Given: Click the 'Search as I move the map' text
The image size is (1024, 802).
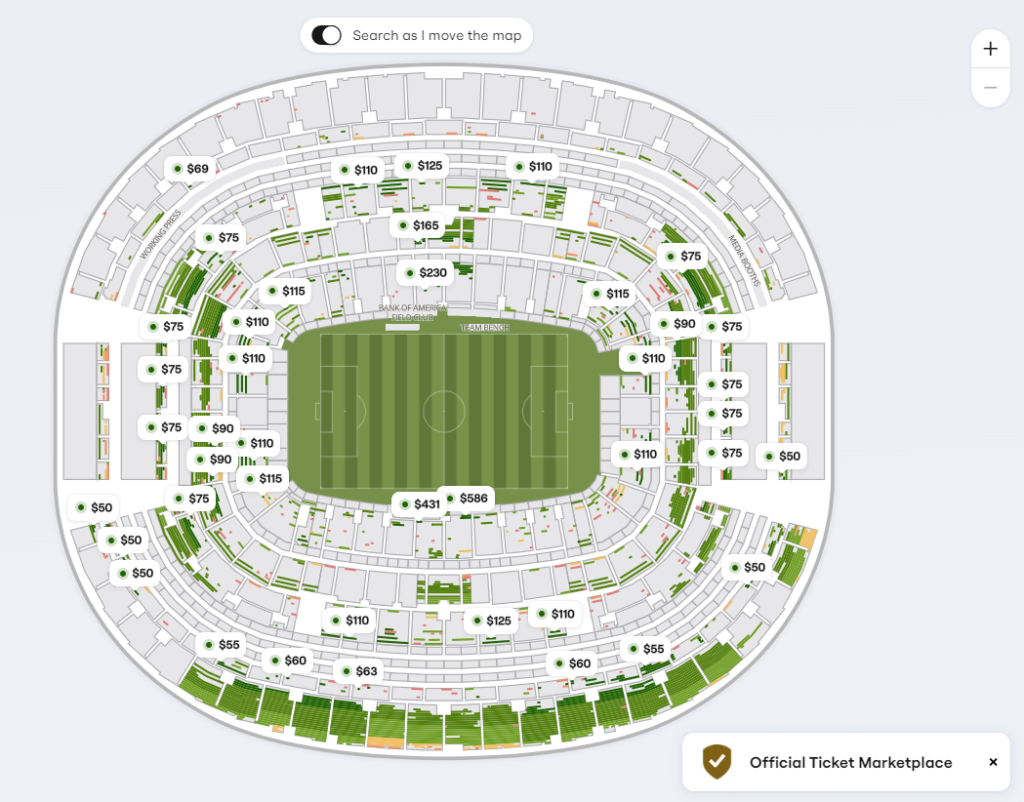Looking at the screenshot, I should tap(437, 36).
